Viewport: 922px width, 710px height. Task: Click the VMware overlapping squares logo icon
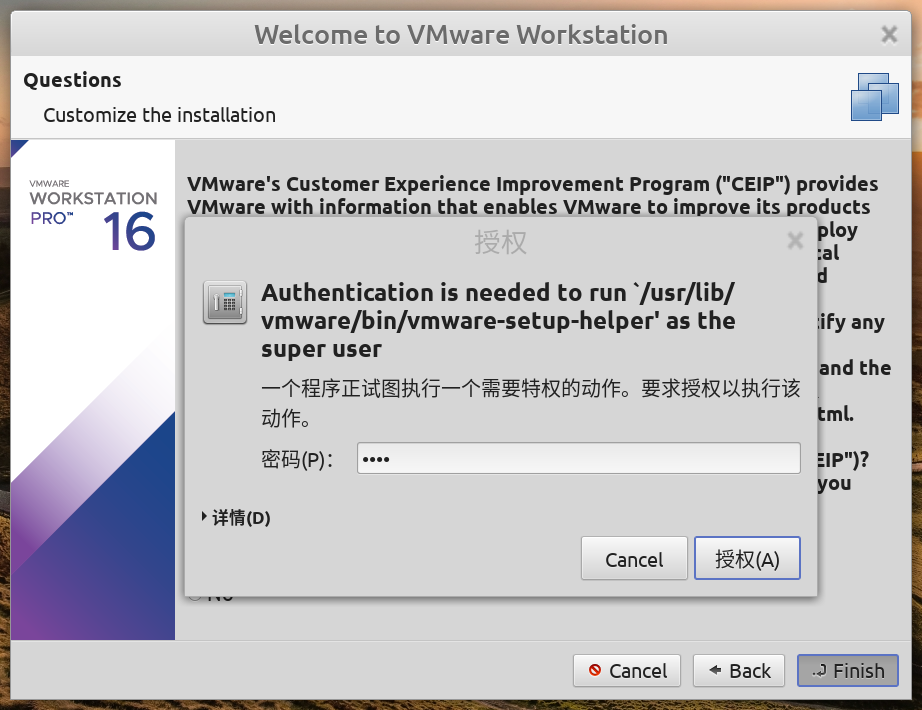click(x=874, y=97)
